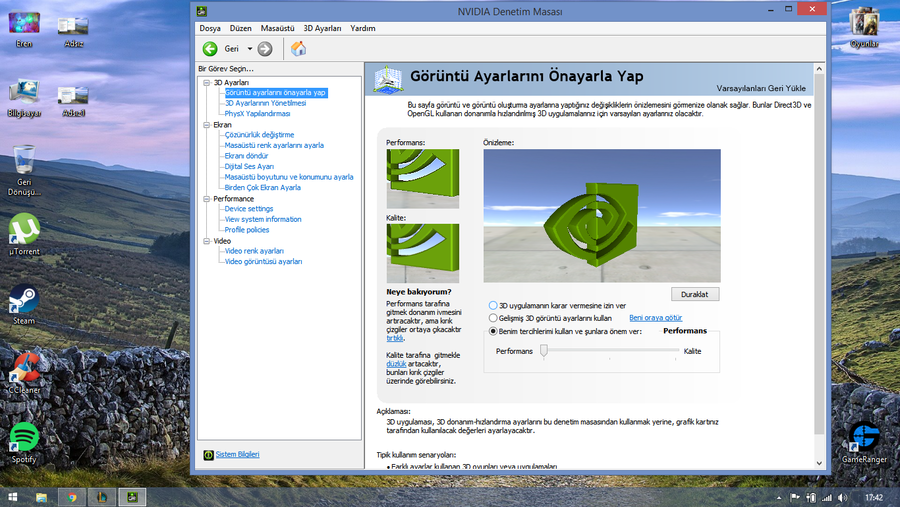Click the Sistem Bilgileri icon

click(208, 455)
